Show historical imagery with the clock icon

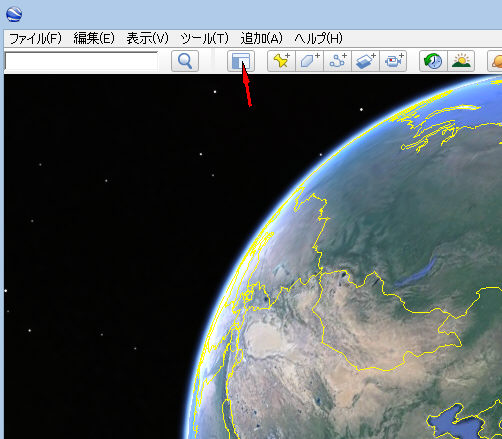(x=433, y=61)
